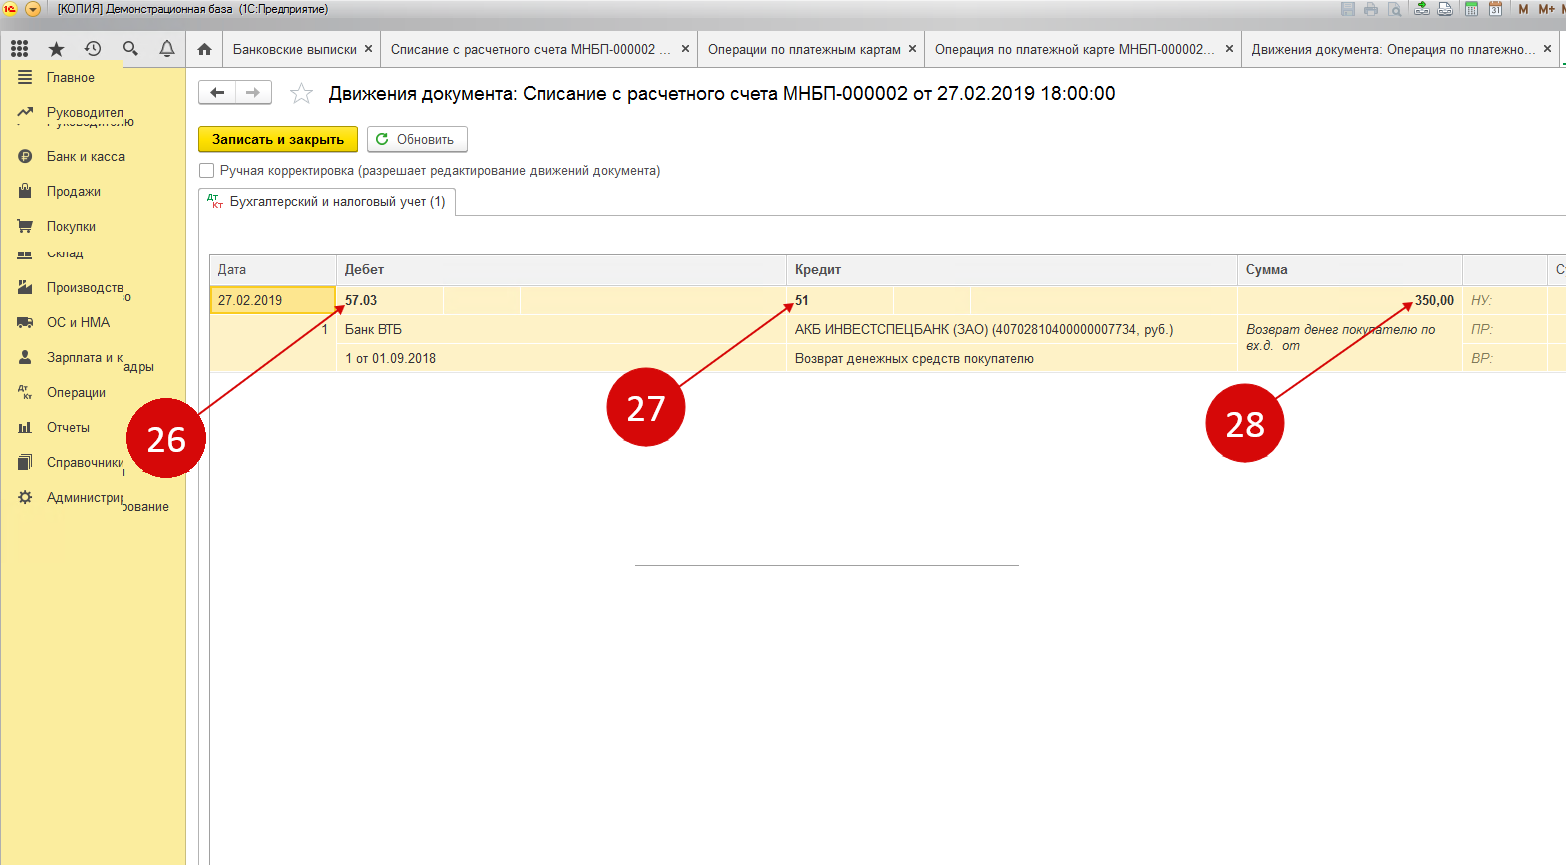This screenshot has width=1566, height=865.
Task: Switch to the Банковские выписки tab
Action: point(294,49)
